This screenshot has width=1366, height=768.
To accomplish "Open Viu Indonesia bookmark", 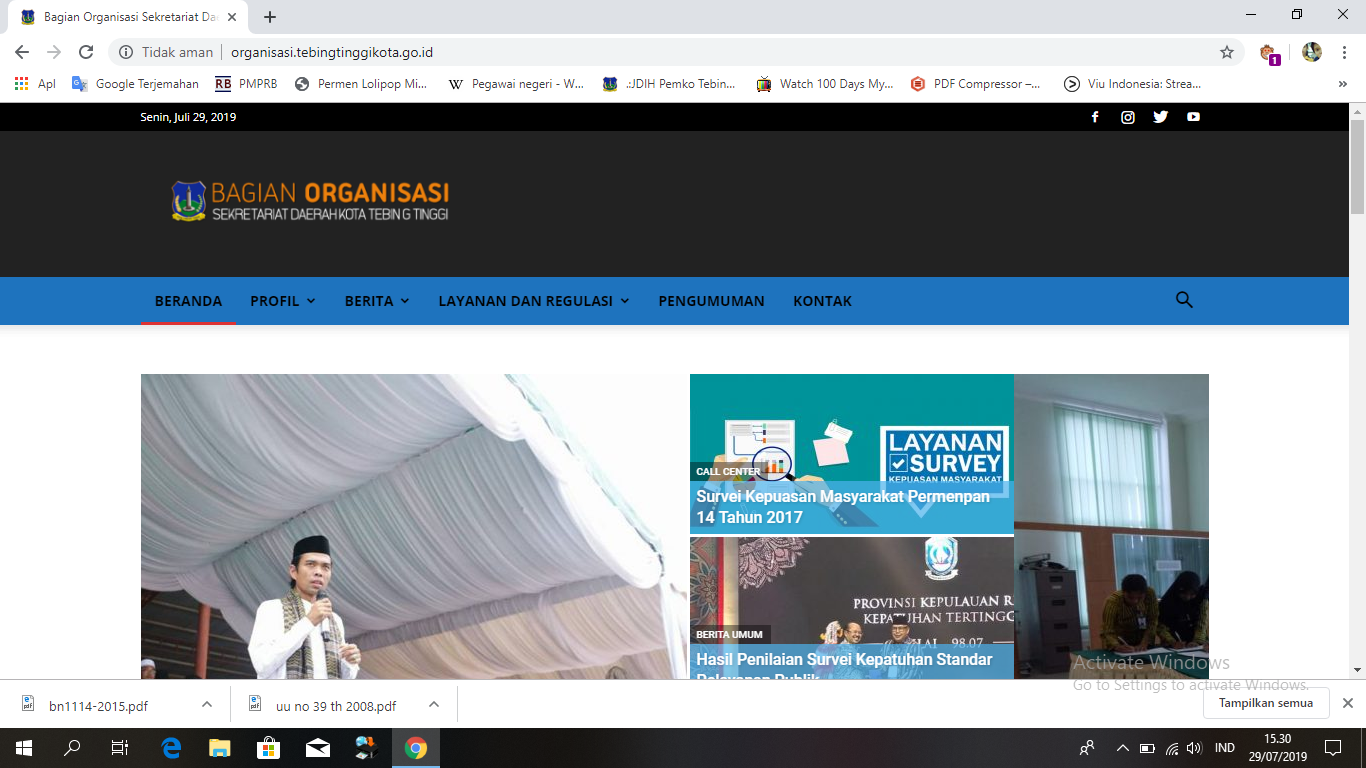I will pyautogui.click(x=1133, y=84).
